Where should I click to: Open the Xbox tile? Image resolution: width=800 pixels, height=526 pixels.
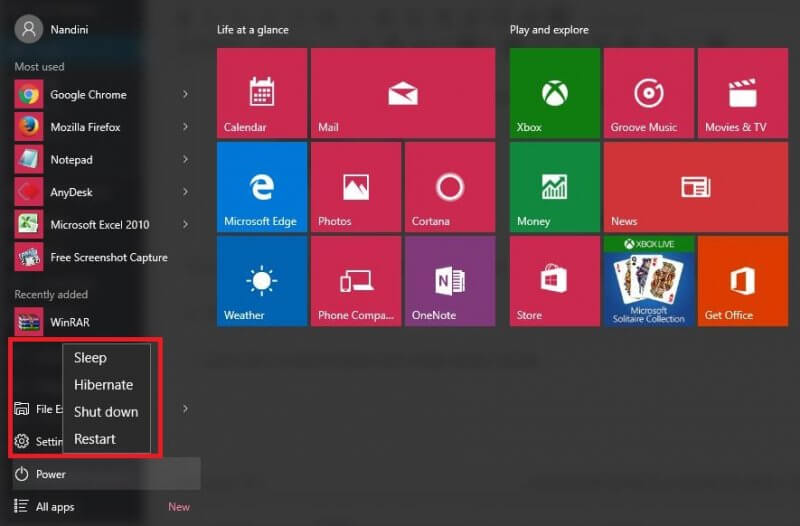pos(555,93)
